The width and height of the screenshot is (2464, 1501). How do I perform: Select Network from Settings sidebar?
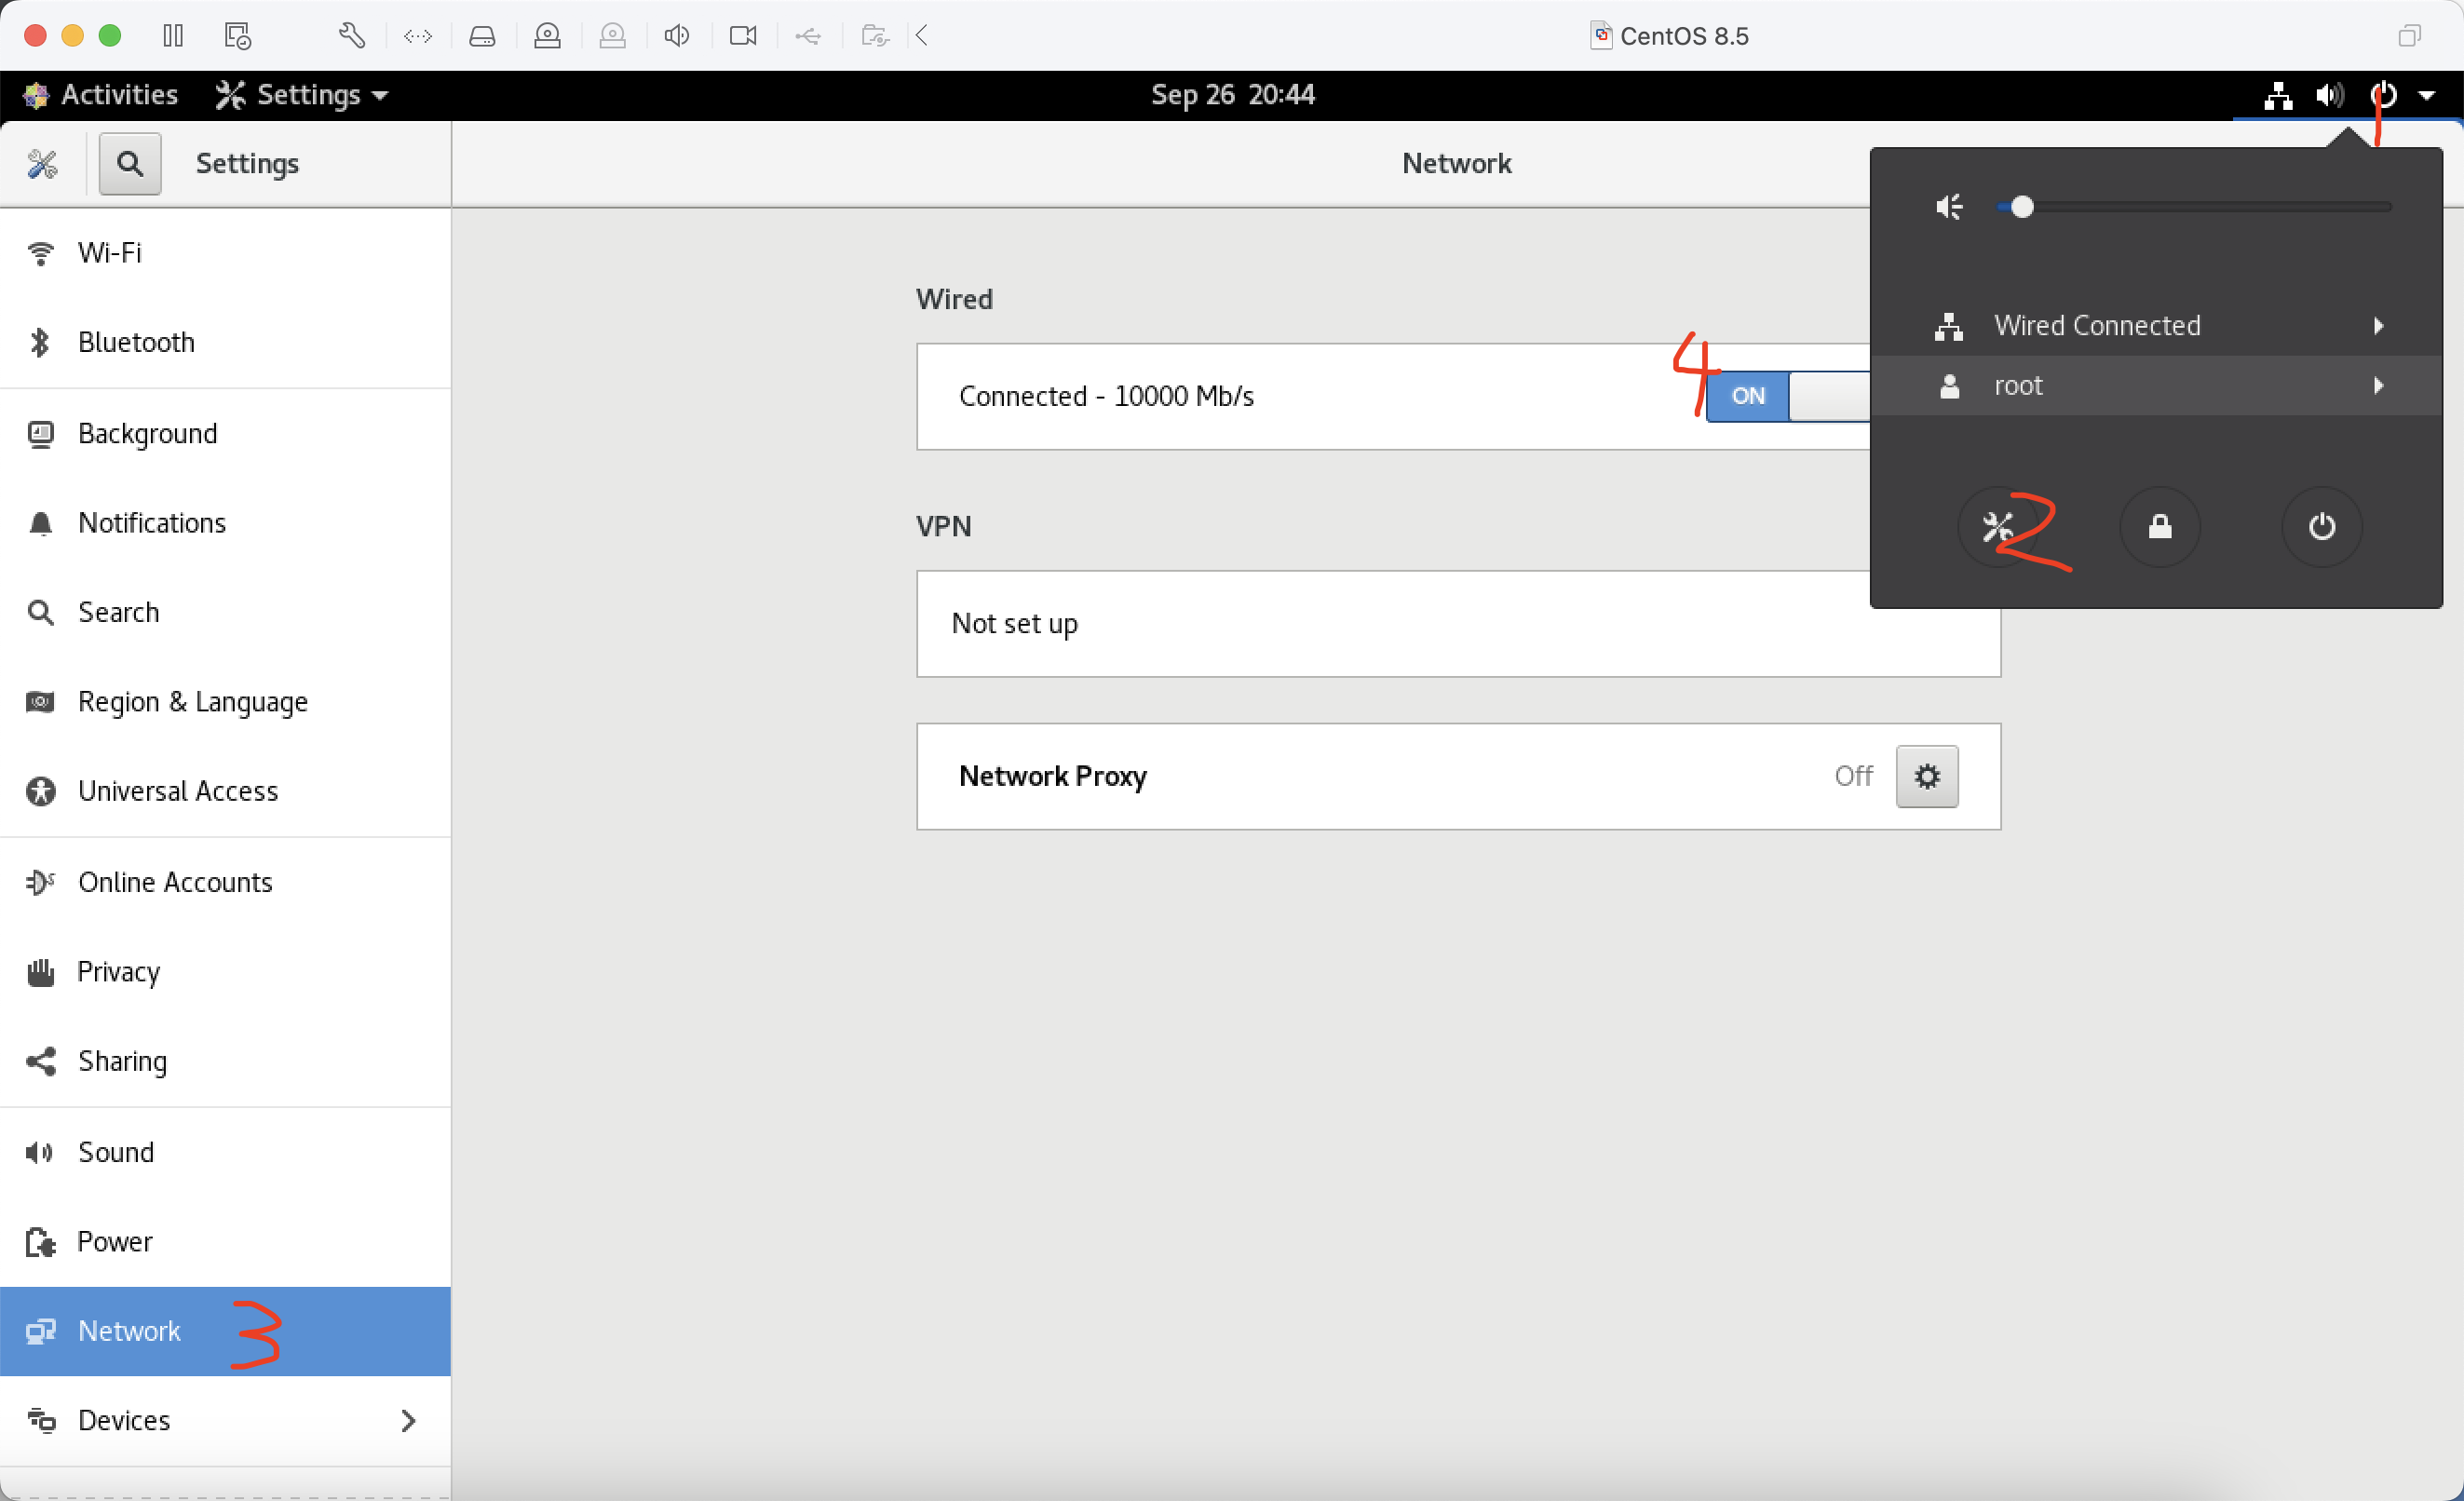click(129, 1331)
